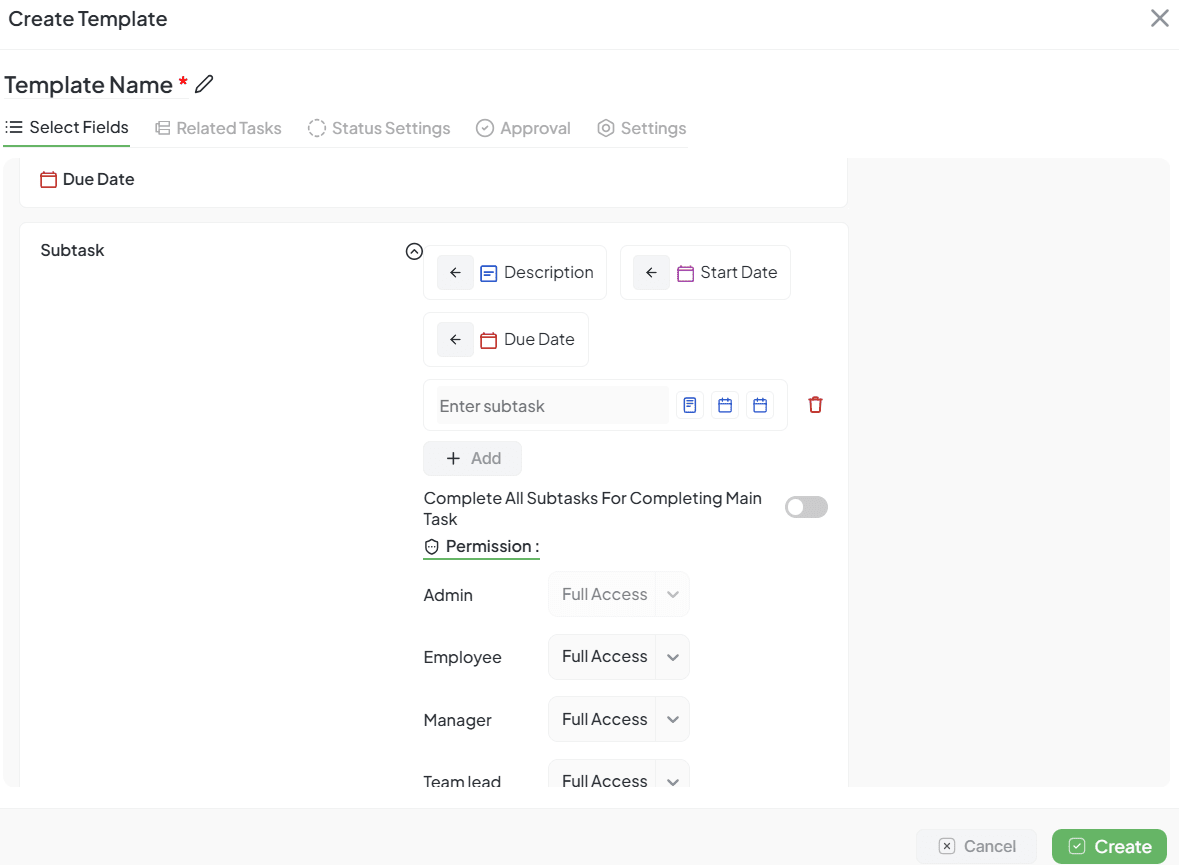Click the red calendar icon beside Due Date field

point(47,179)
